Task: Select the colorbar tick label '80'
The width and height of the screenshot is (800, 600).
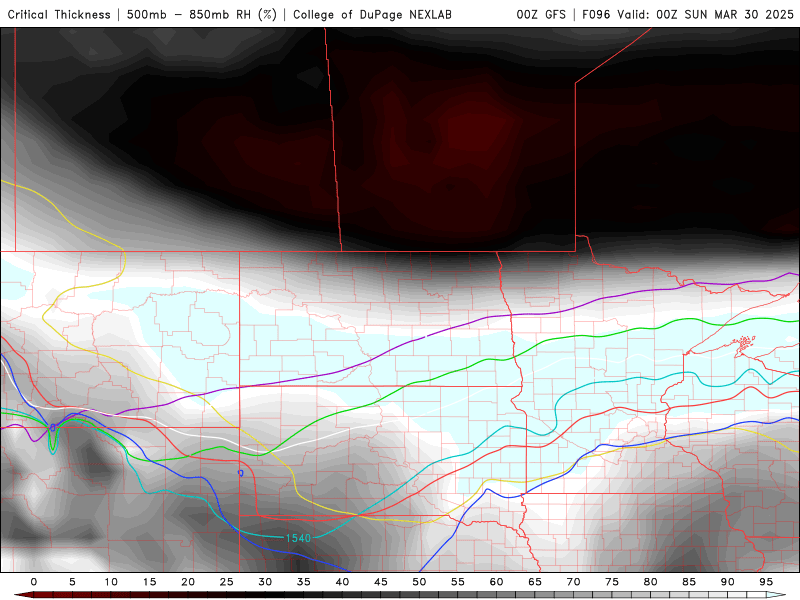Action: (651, 582)
